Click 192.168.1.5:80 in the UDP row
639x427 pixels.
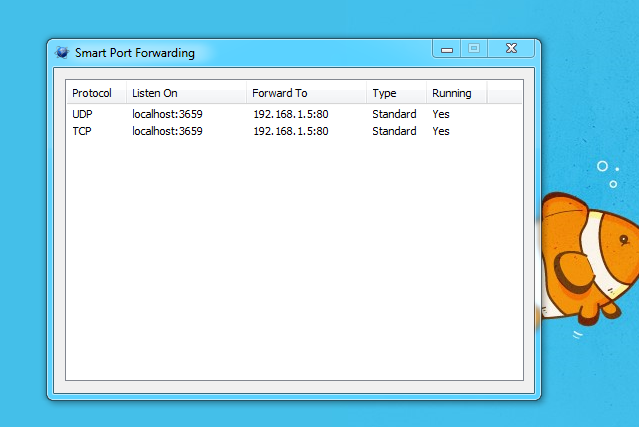[291, 114]
